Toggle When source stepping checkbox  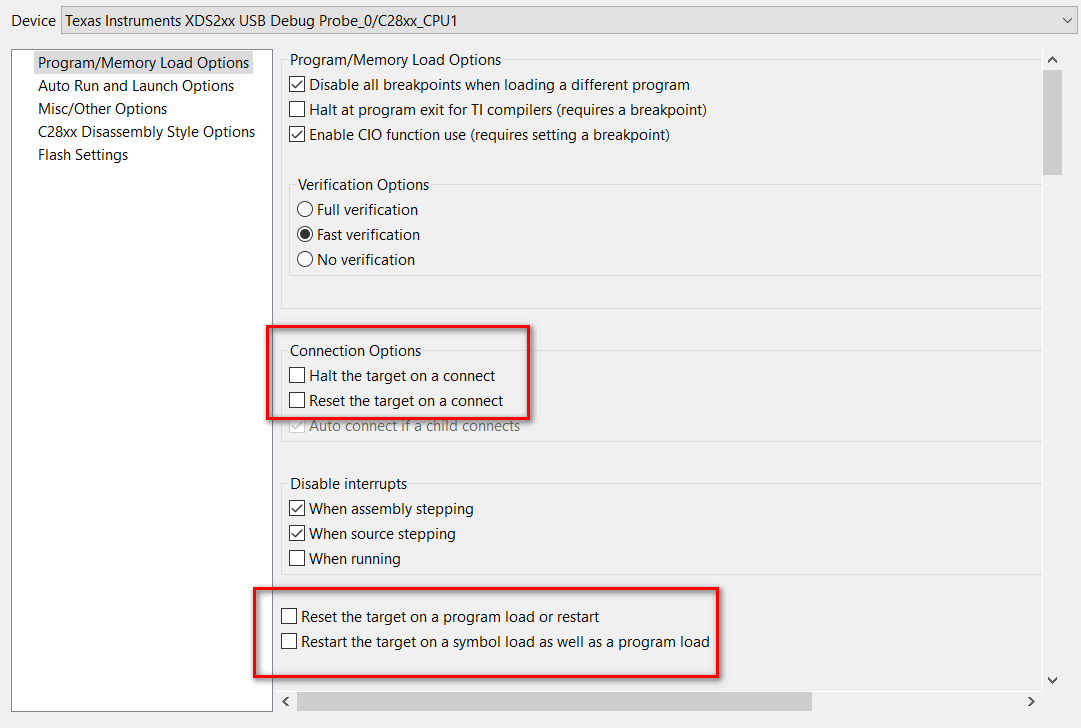point(297,534)
